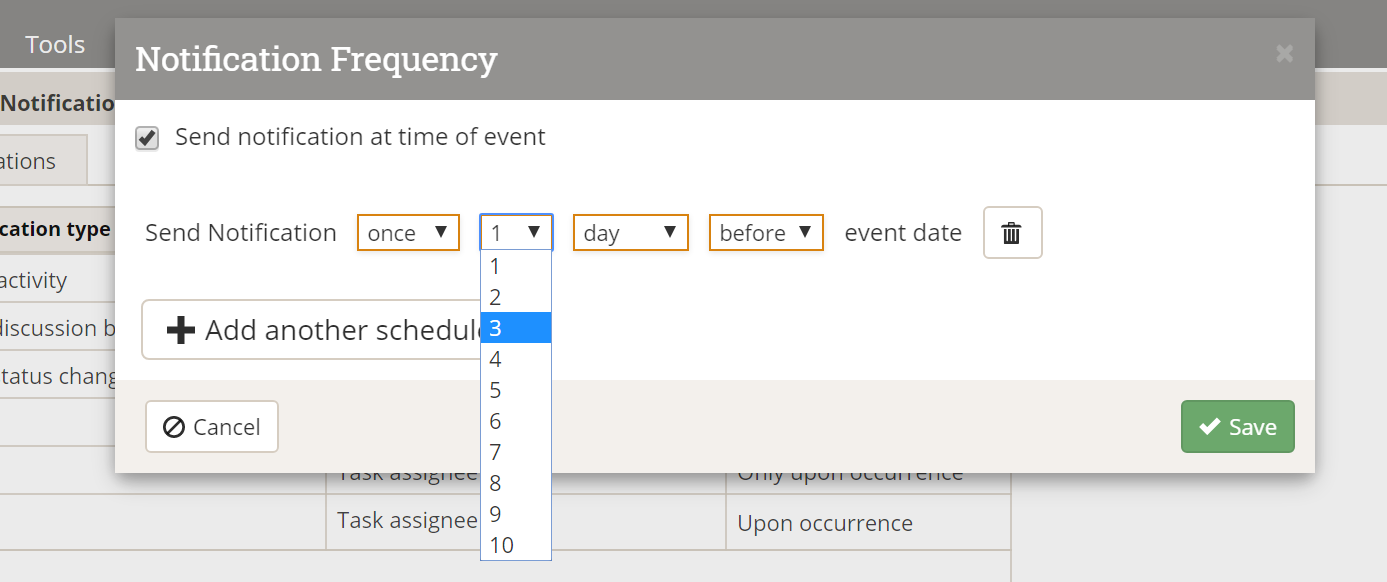This screenshot has height=582, width=1387.
Task: Close the Notification Frequency dialog with X
Action: (1284, 54)
